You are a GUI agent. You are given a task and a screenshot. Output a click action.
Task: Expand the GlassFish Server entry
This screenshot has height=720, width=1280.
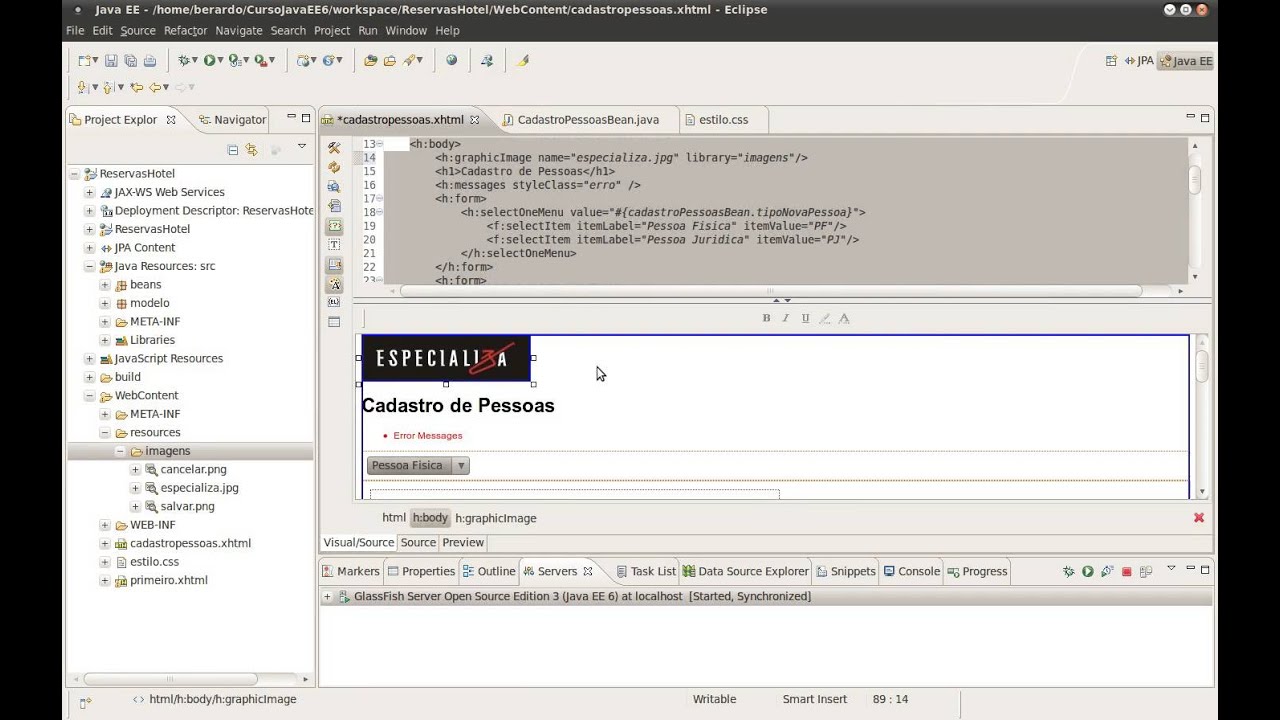pos(327,596)
